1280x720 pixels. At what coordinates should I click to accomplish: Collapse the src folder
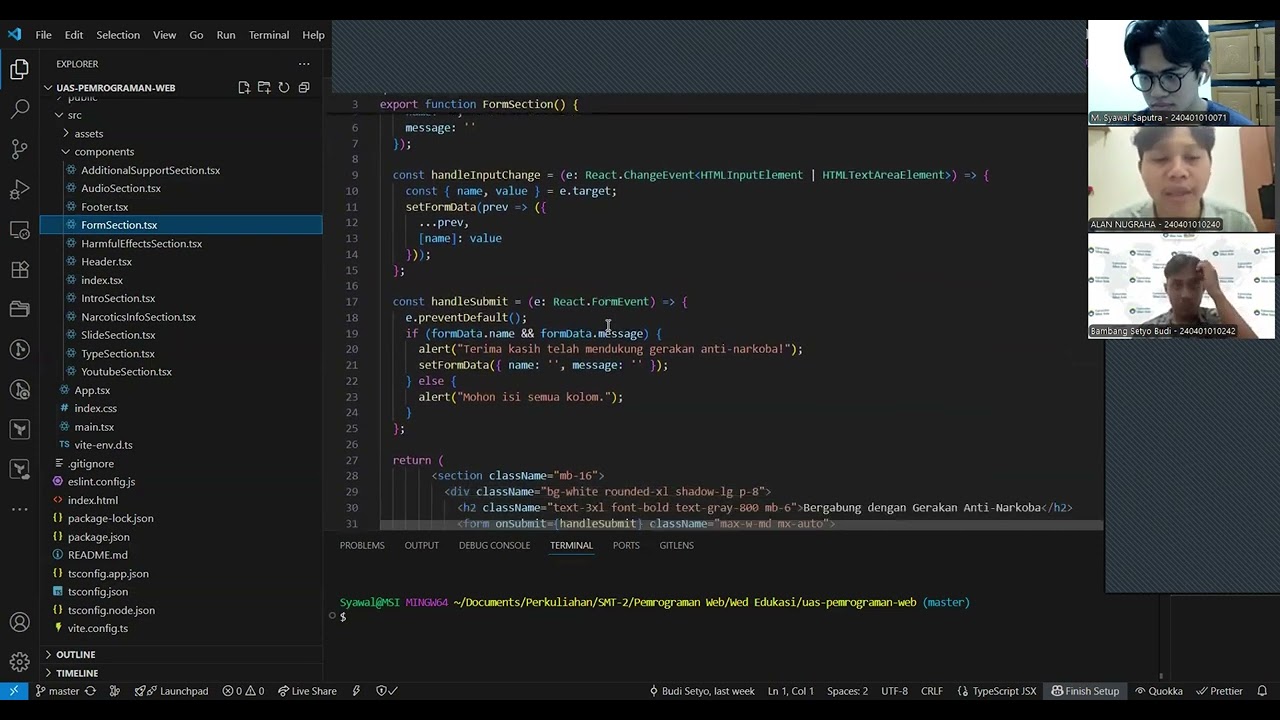[x=74, y=115]
